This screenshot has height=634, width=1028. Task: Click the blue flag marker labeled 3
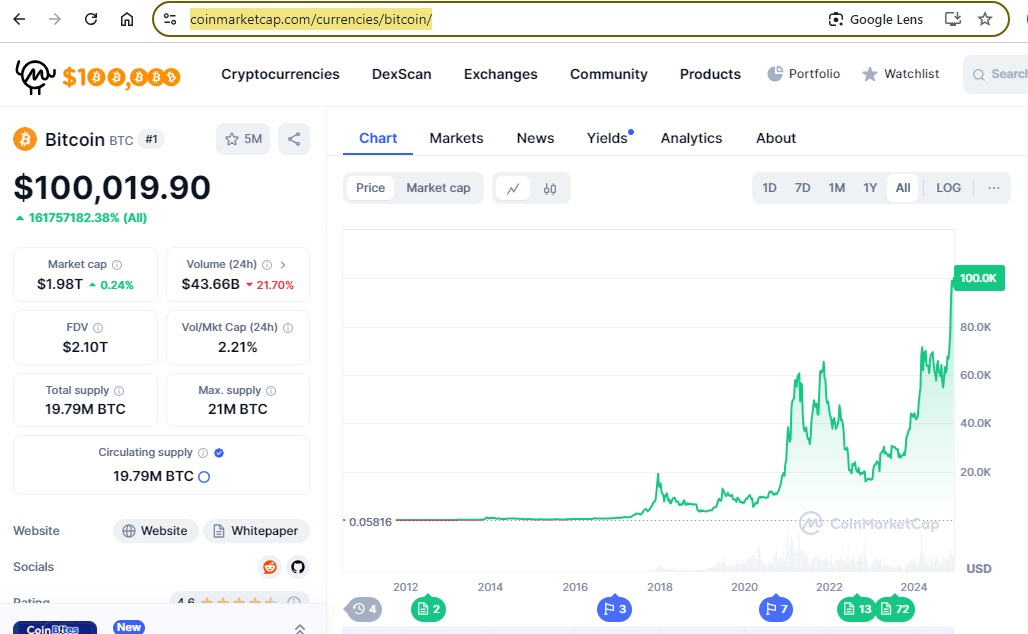coord(614,609)
